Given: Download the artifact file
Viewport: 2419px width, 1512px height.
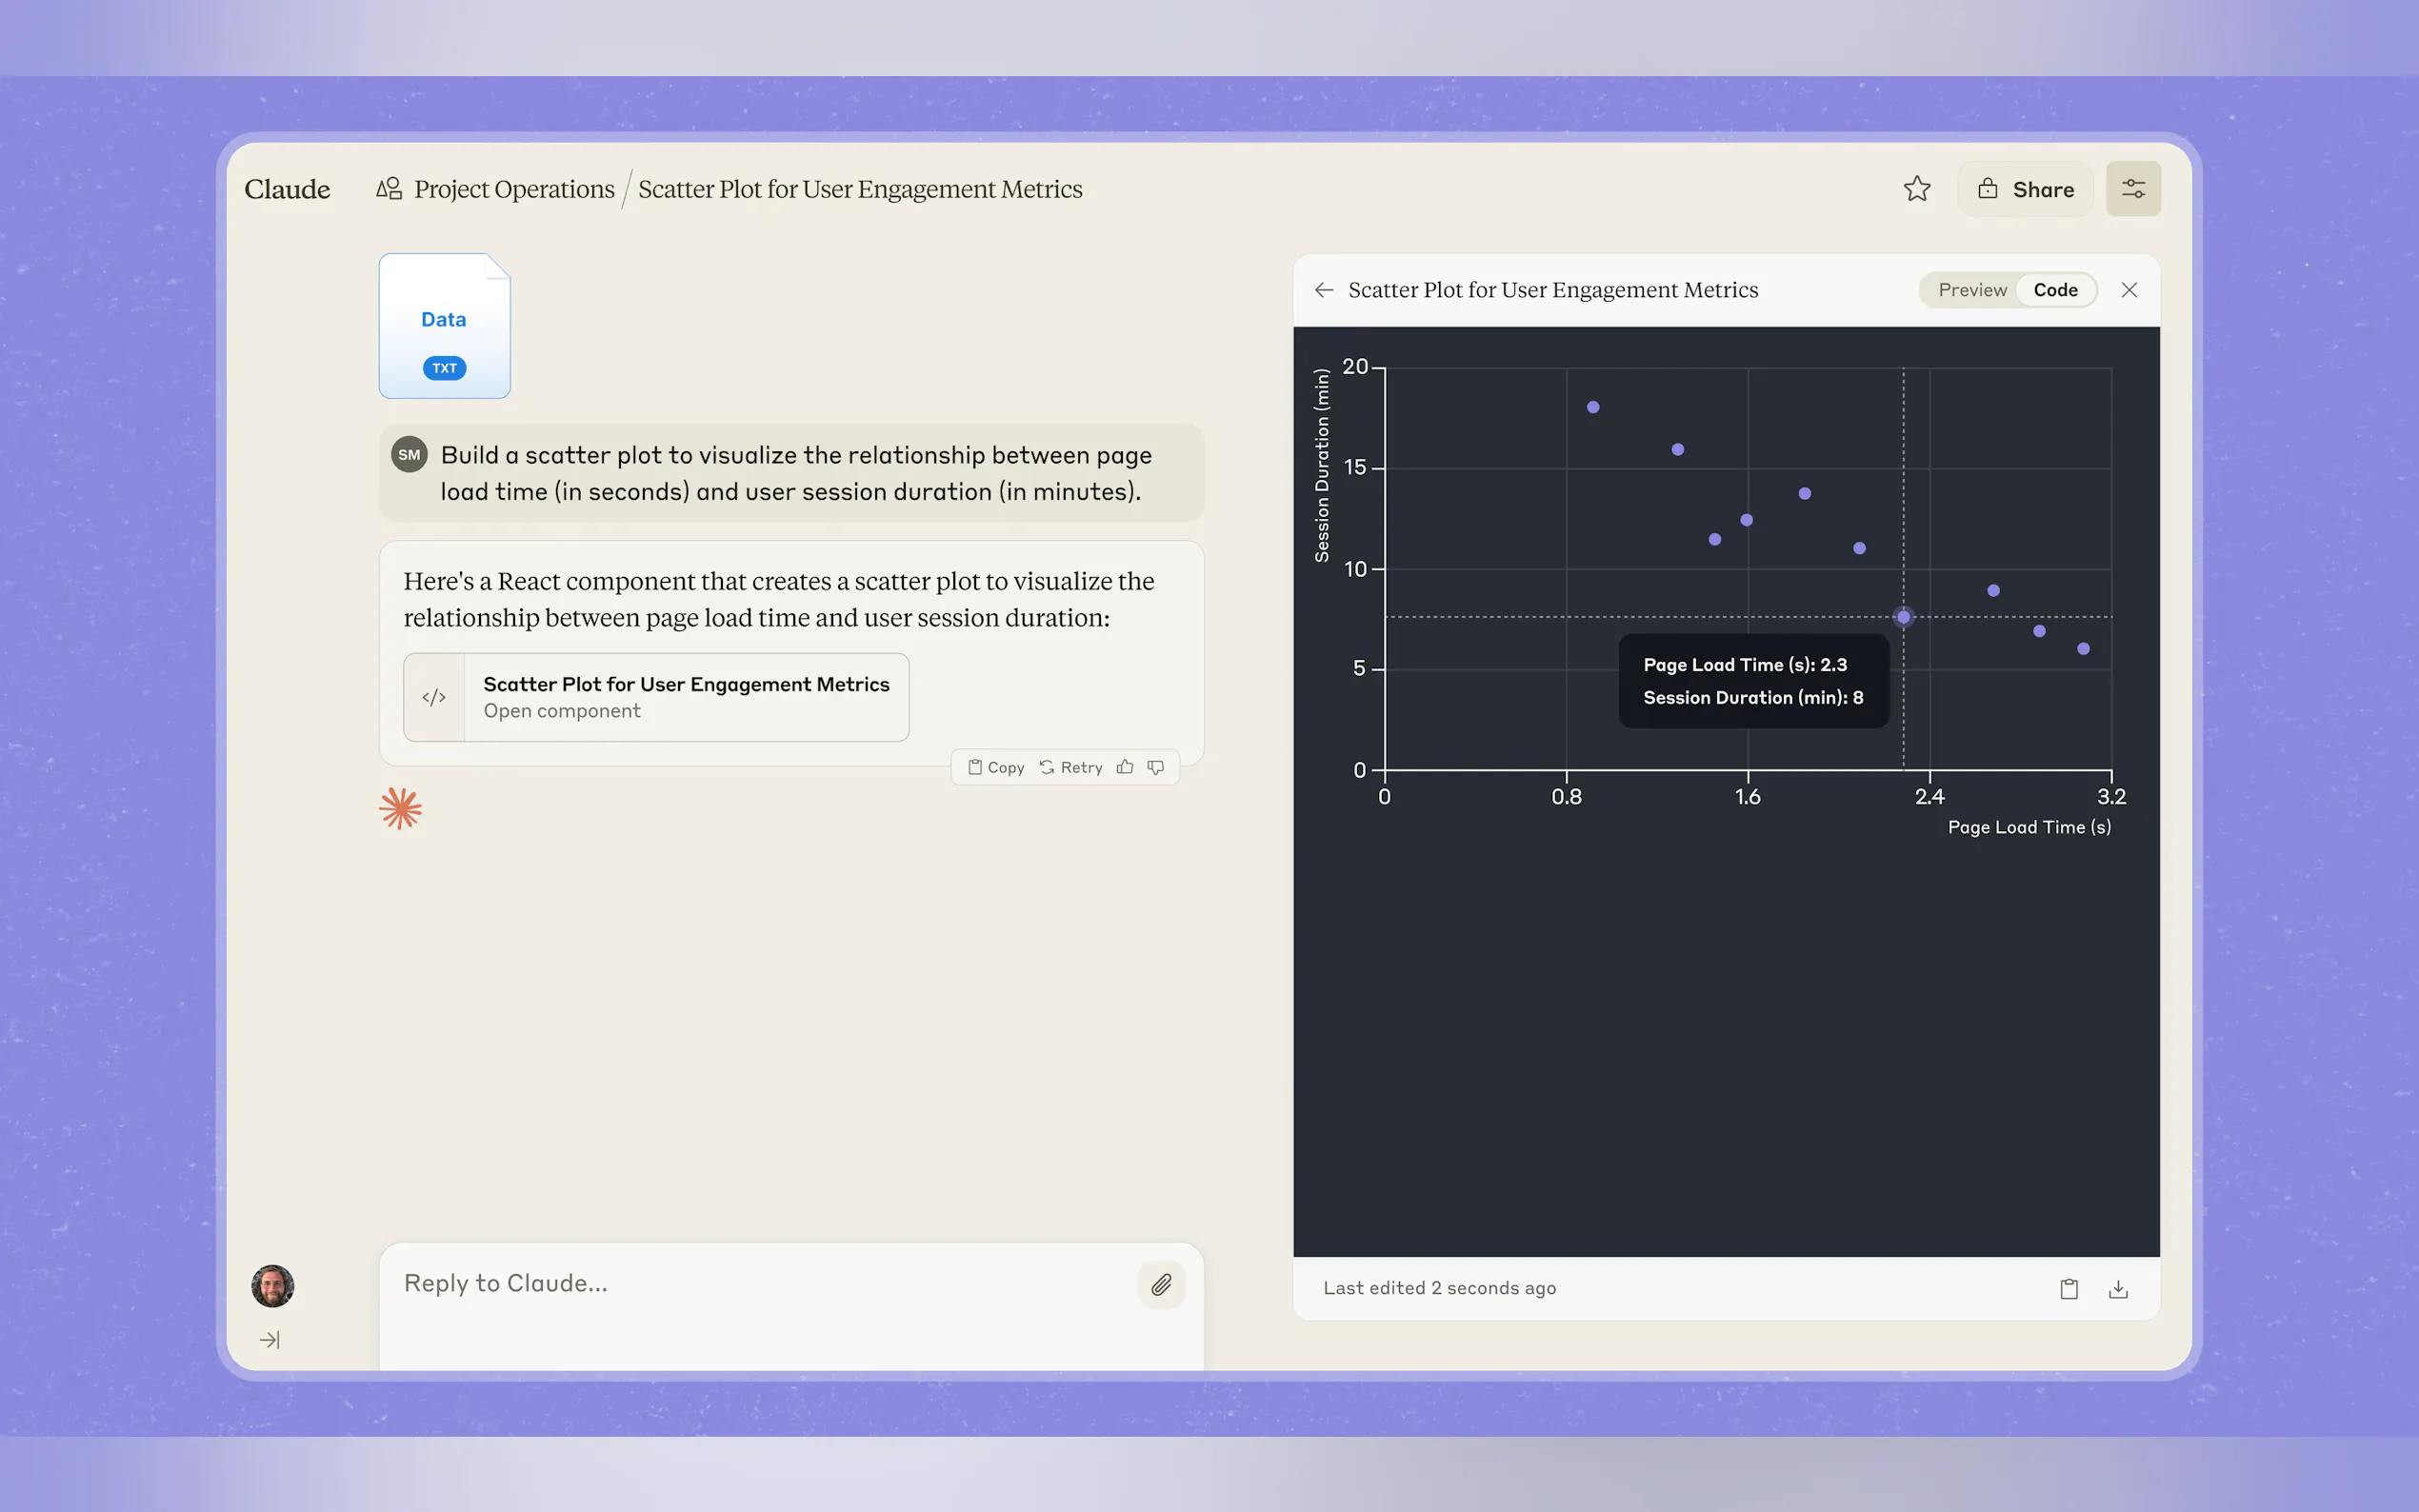Looking at the screenshot, I should pyautogui.click(x=2117, y=1289).
